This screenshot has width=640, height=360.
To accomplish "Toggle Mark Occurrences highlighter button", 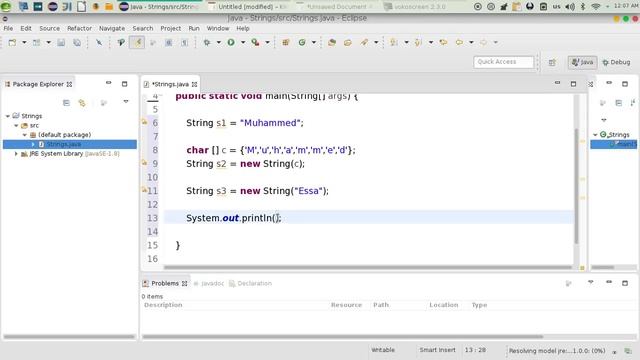I will point(137,42).
